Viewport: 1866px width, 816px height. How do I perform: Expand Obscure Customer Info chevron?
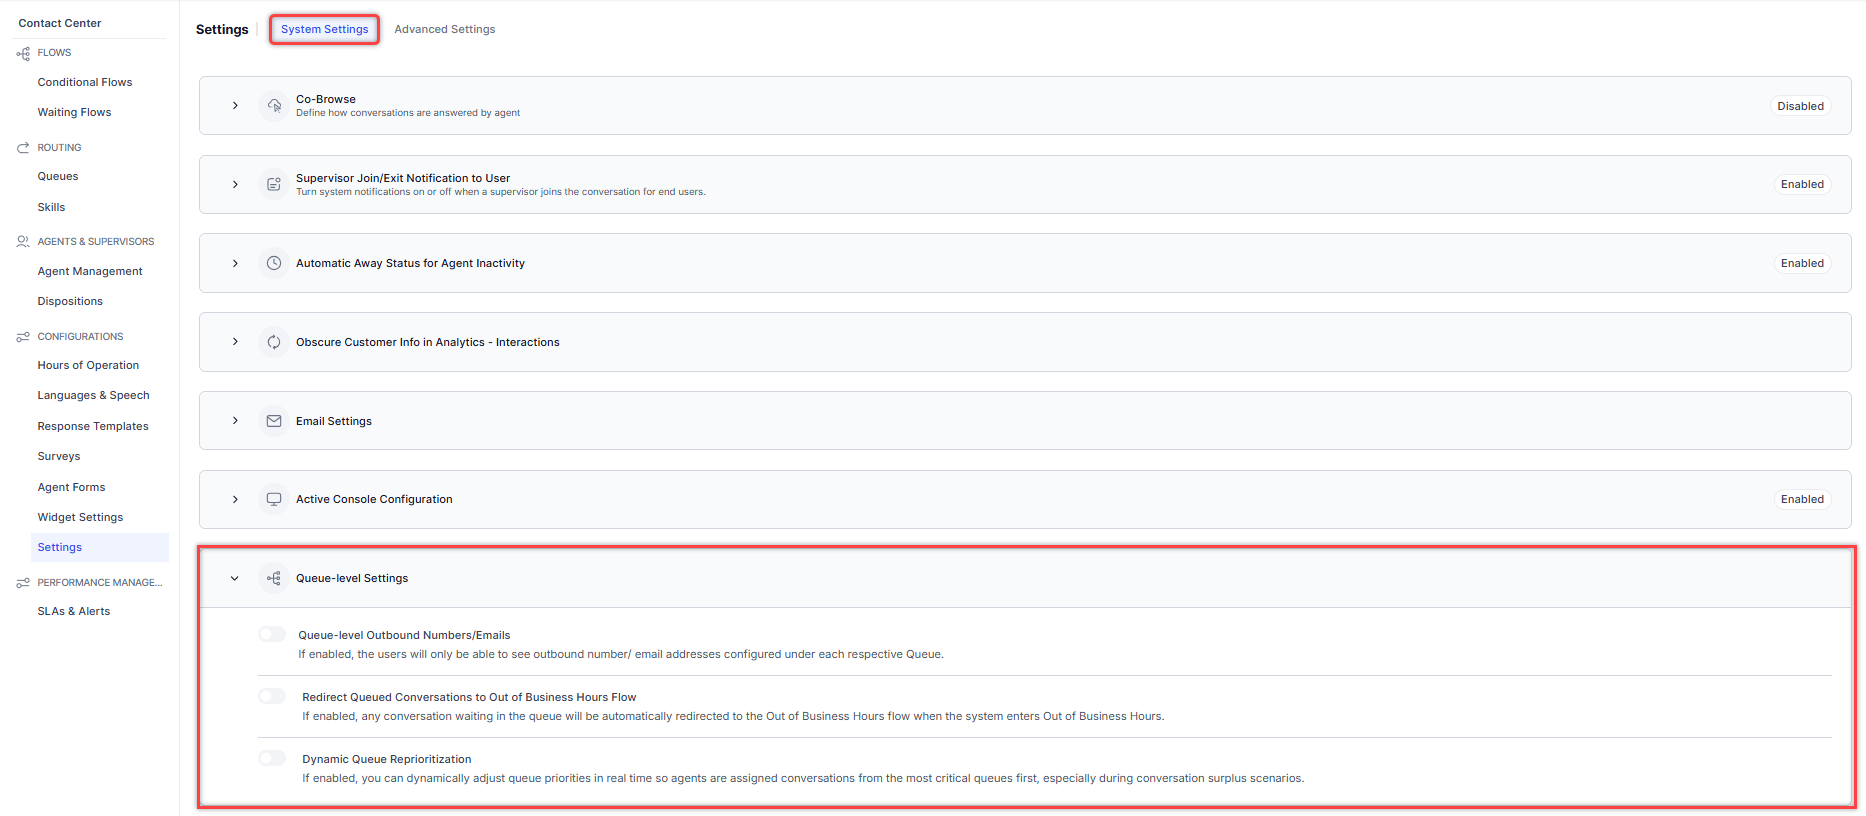pyautogui.click(x=235, y=342)
